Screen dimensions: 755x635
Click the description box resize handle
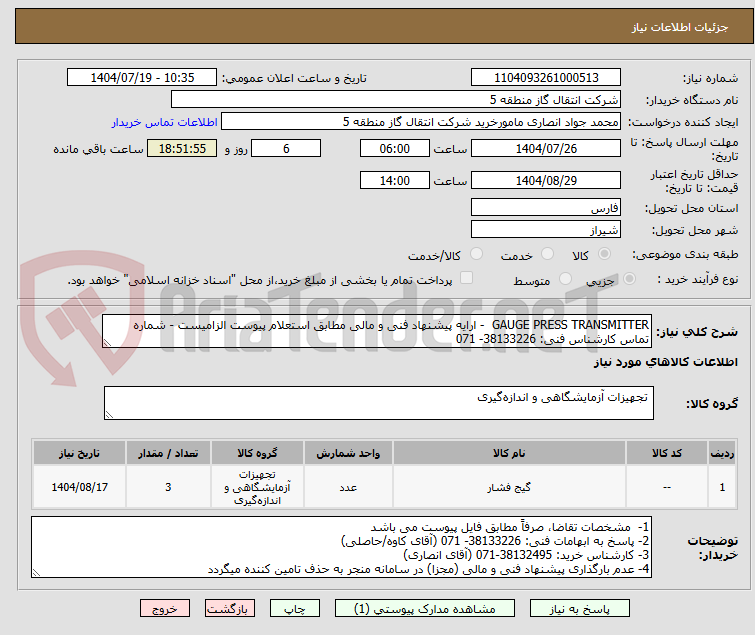[107, 343]
